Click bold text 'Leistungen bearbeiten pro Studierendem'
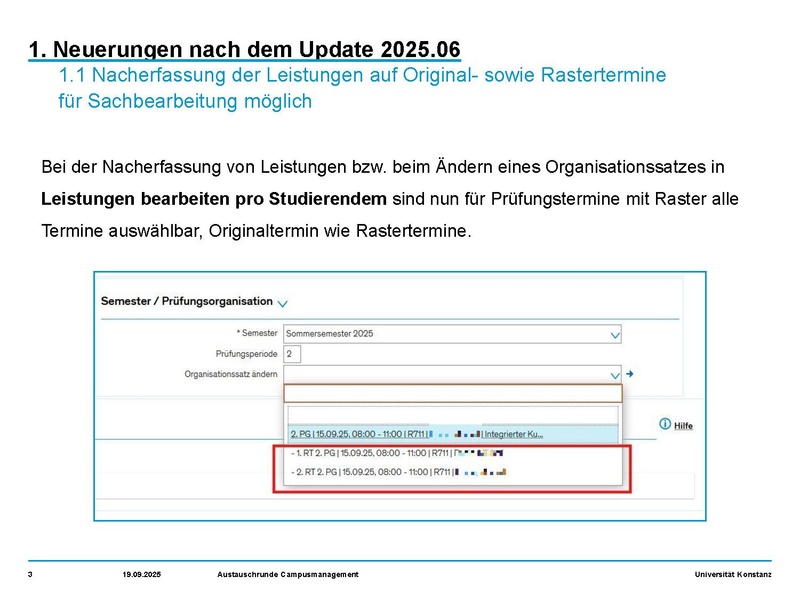The image size is (800, 600). [214, 199]
